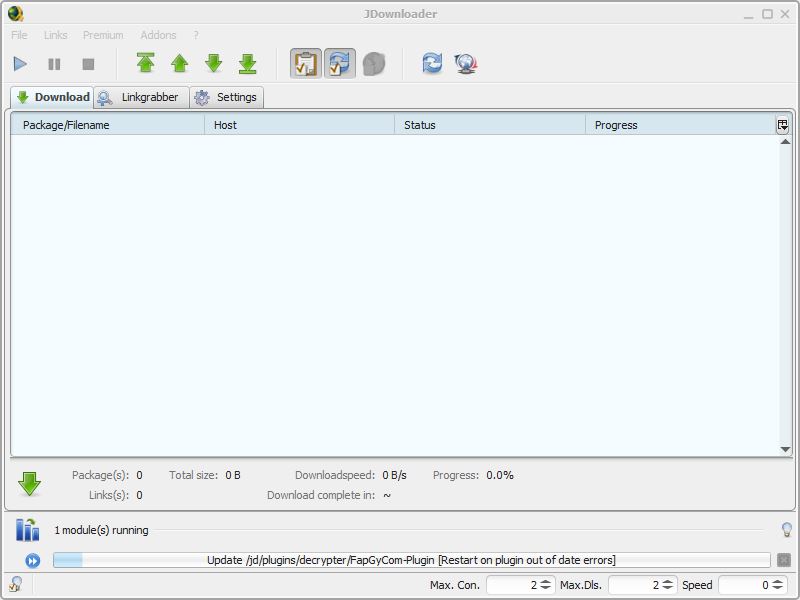
Task: Move selection to top of list
Action: [x=146, y=63]
